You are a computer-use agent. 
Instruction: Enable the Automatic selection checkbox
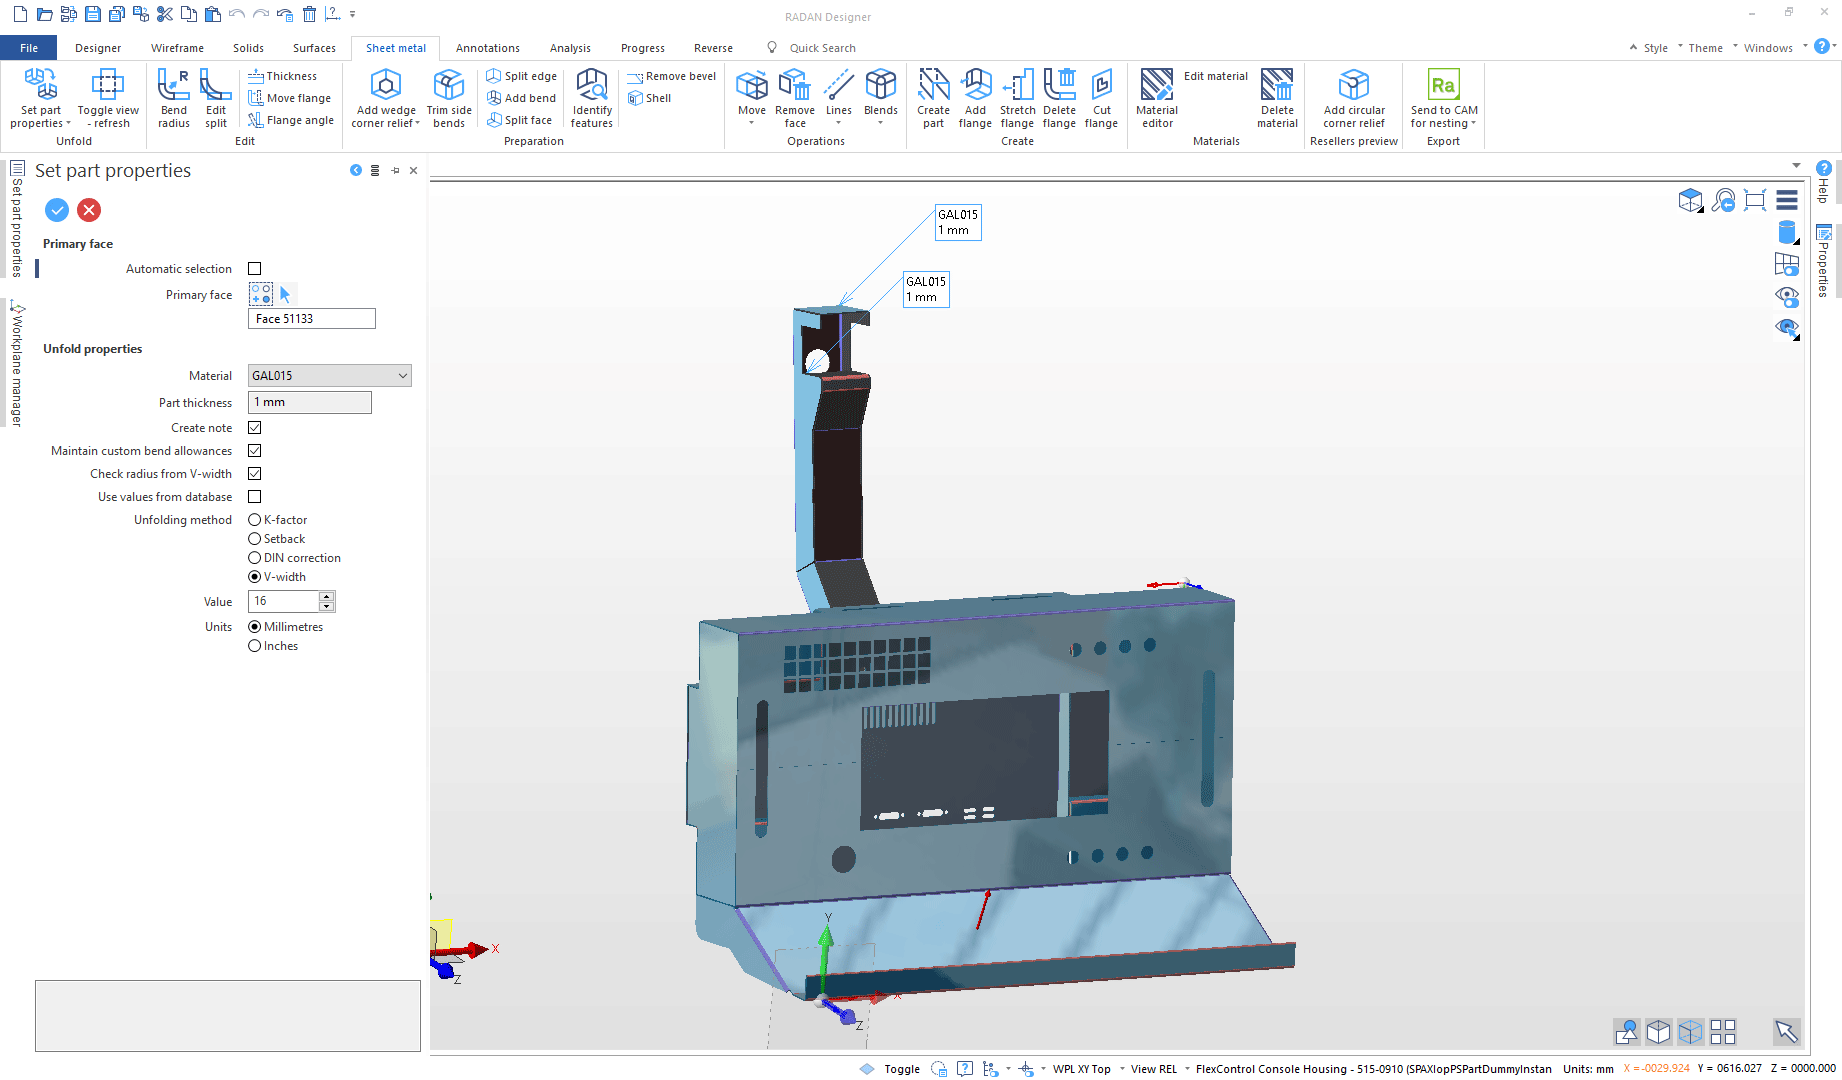click(x=255, y=269)
